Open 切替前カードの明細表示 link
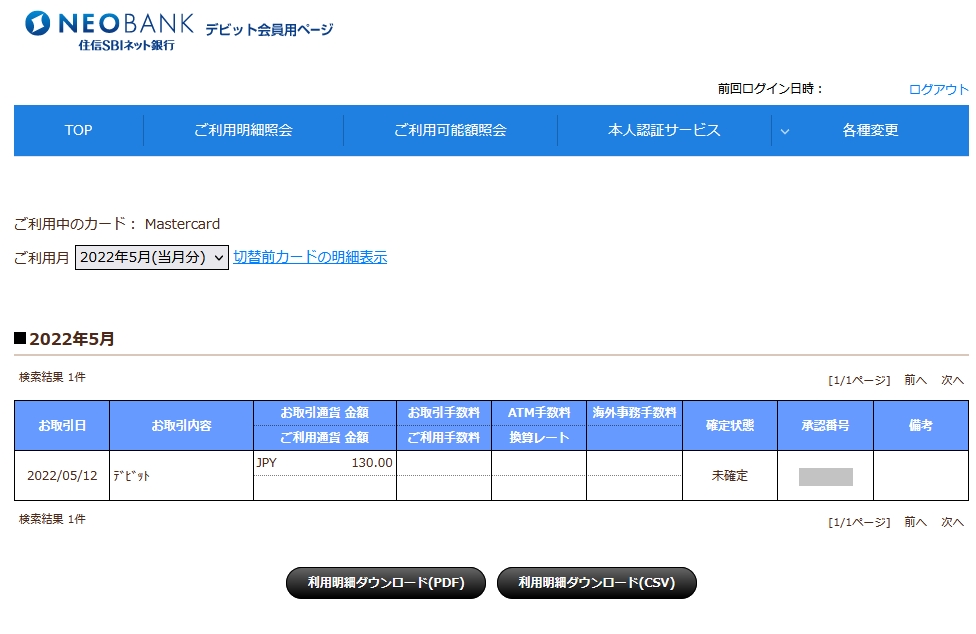 pos(310,257)
